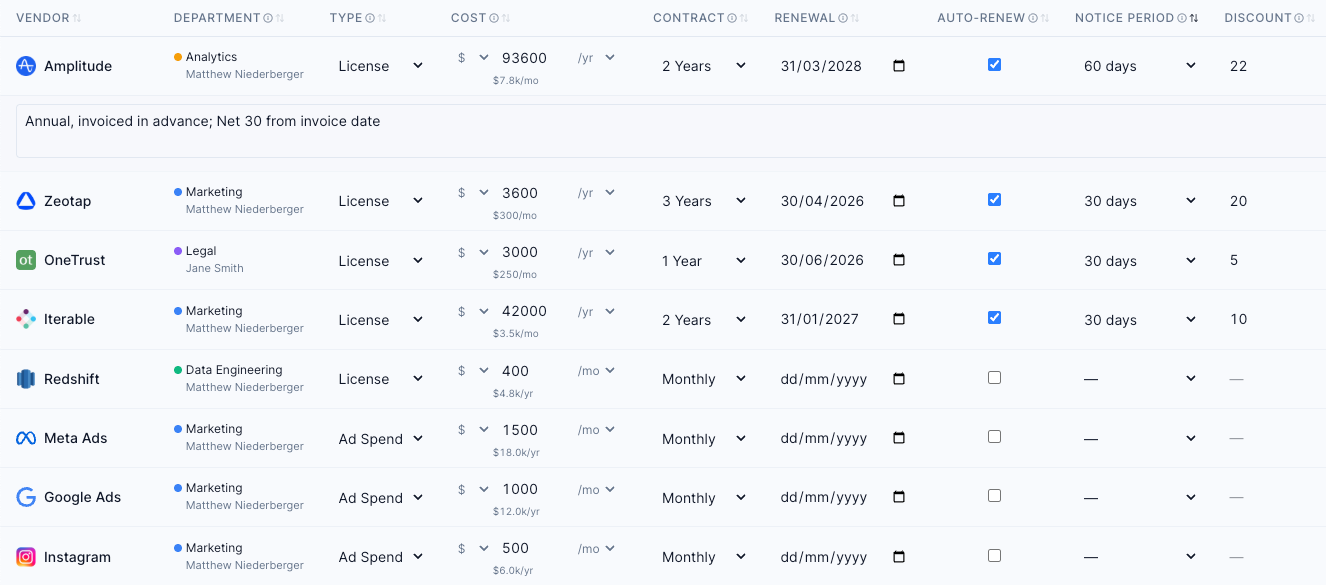Change Meta Ads billing frequency from /mo
Image resolution: width=1326 pixels, height=585 pixels.
point(596,429)
